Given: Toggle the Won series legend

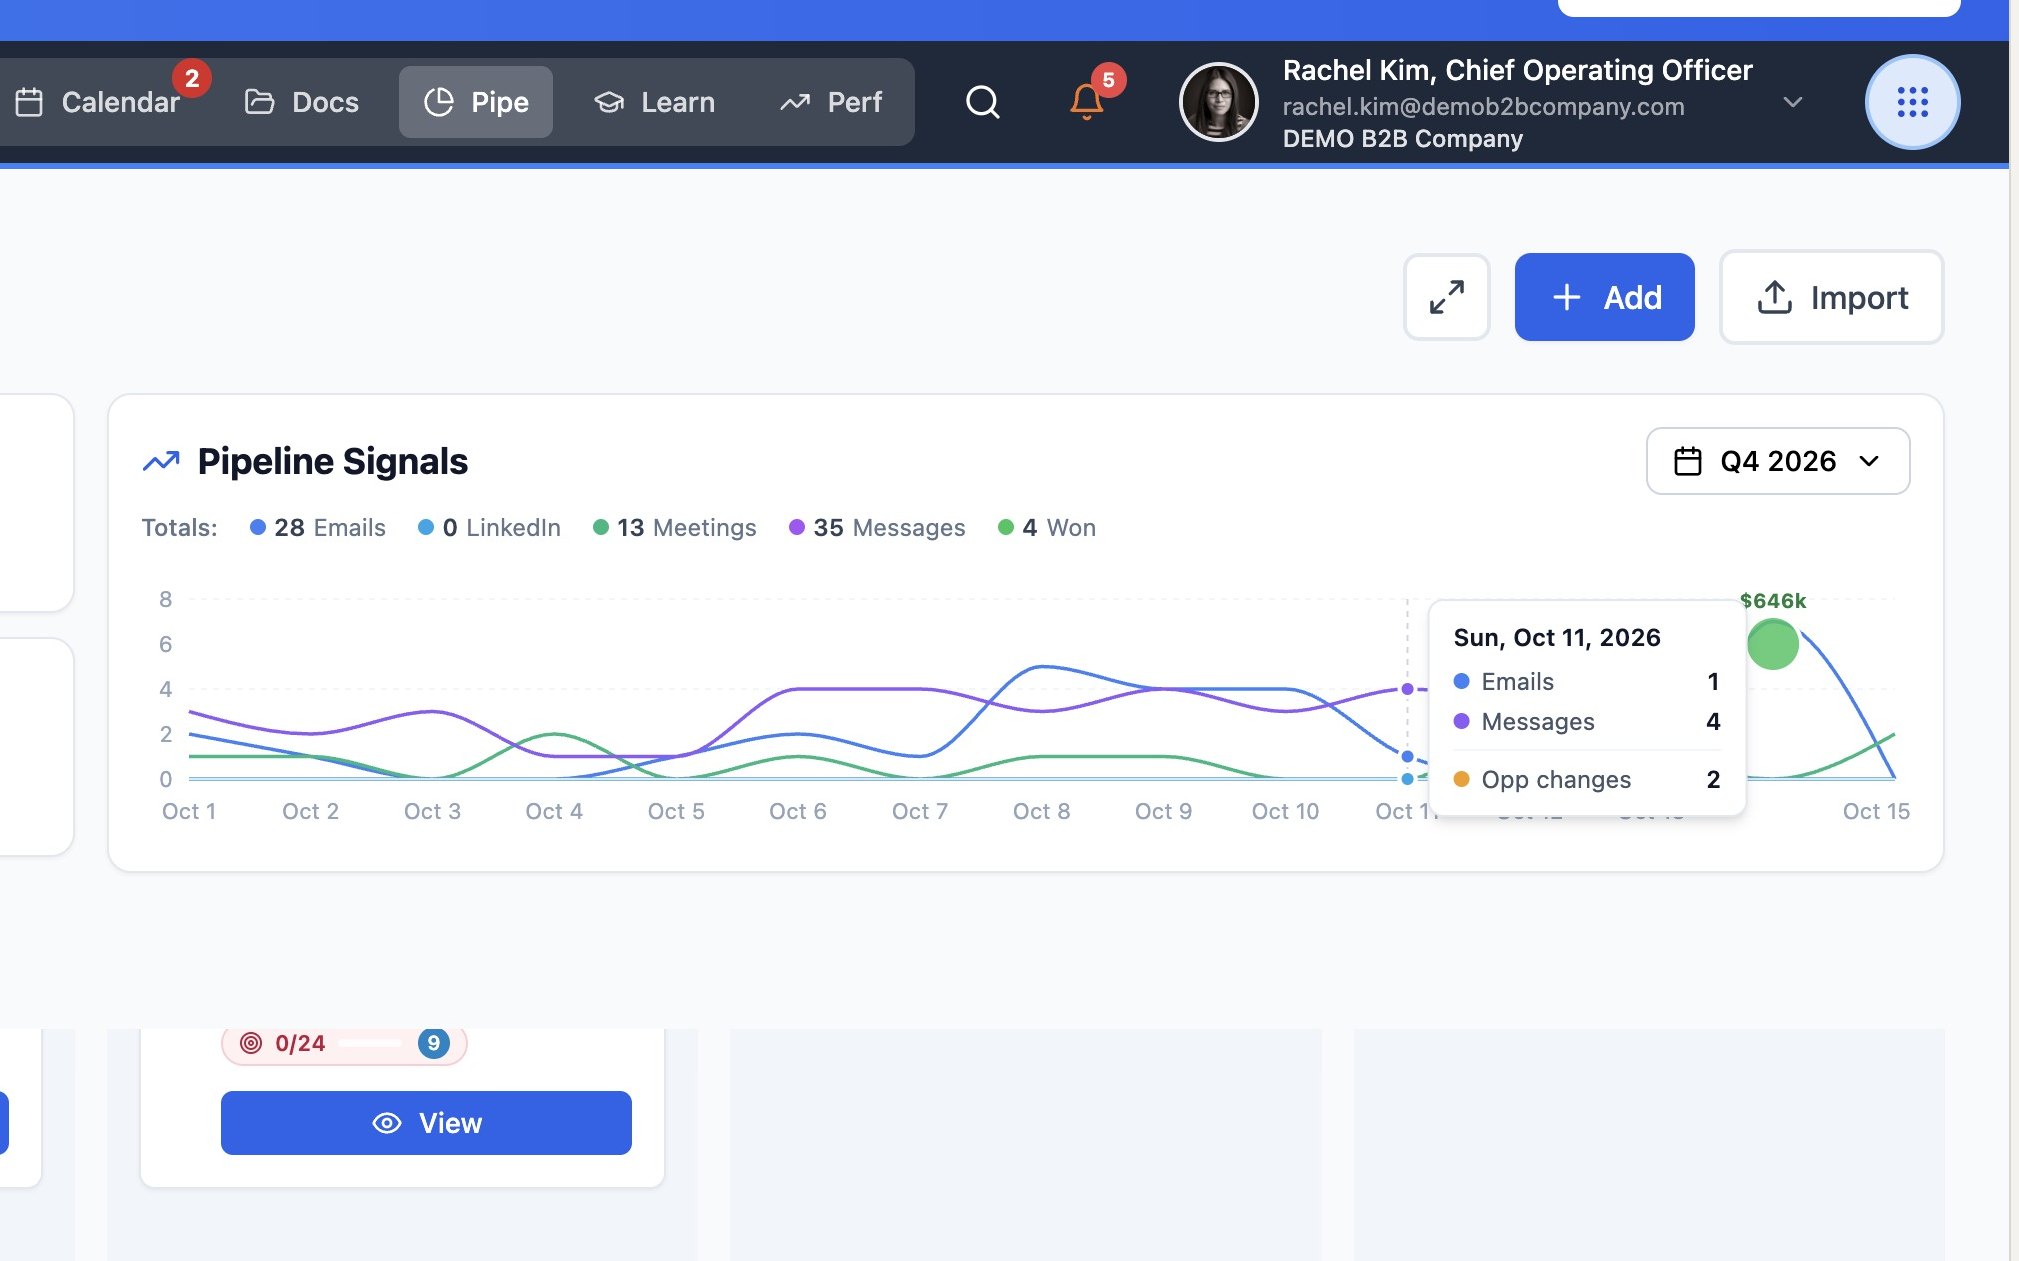Looking at the screenshot, I should pyautogui.click(x=1047, y=527).
